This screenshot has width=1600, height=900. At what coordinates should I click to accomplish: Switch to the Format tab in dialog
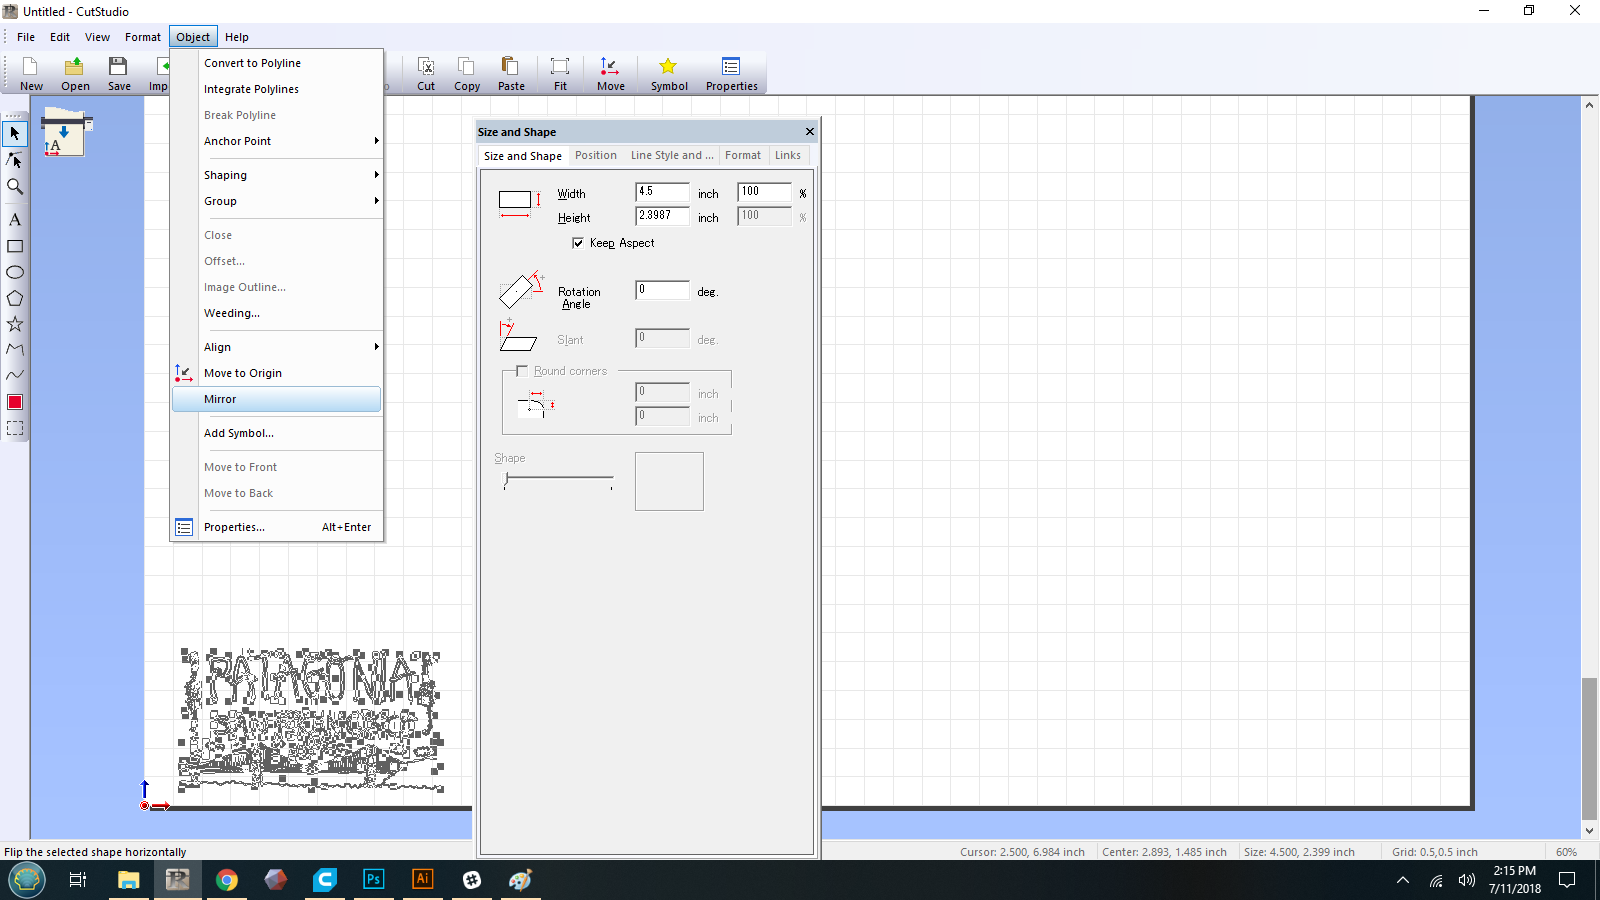tap(743, 155)
